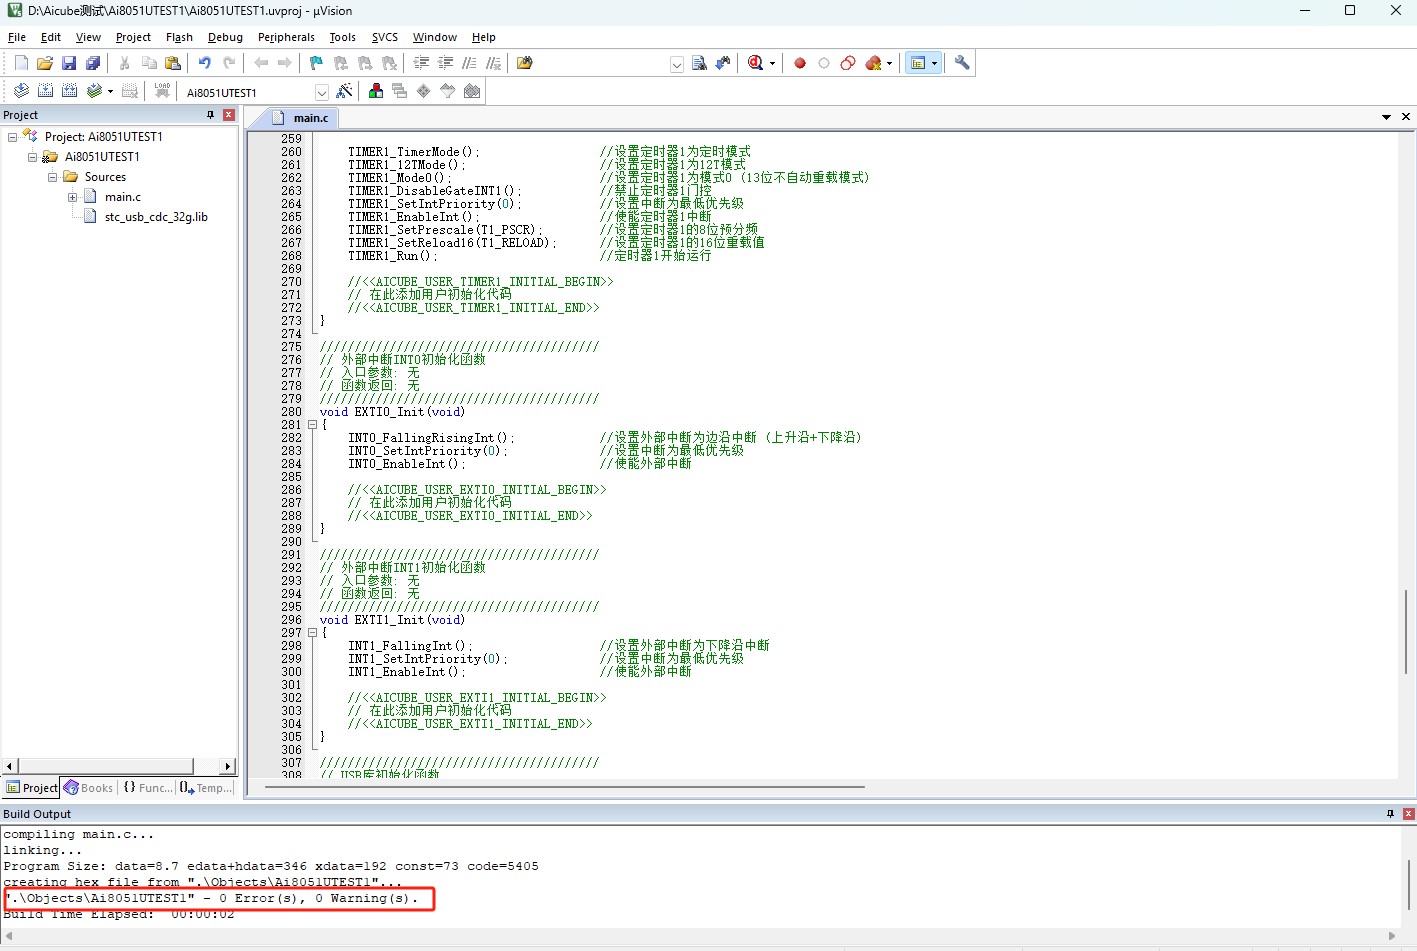
Task: Click the Download to flash LOAD icon
Action: (x=162, y=91)
